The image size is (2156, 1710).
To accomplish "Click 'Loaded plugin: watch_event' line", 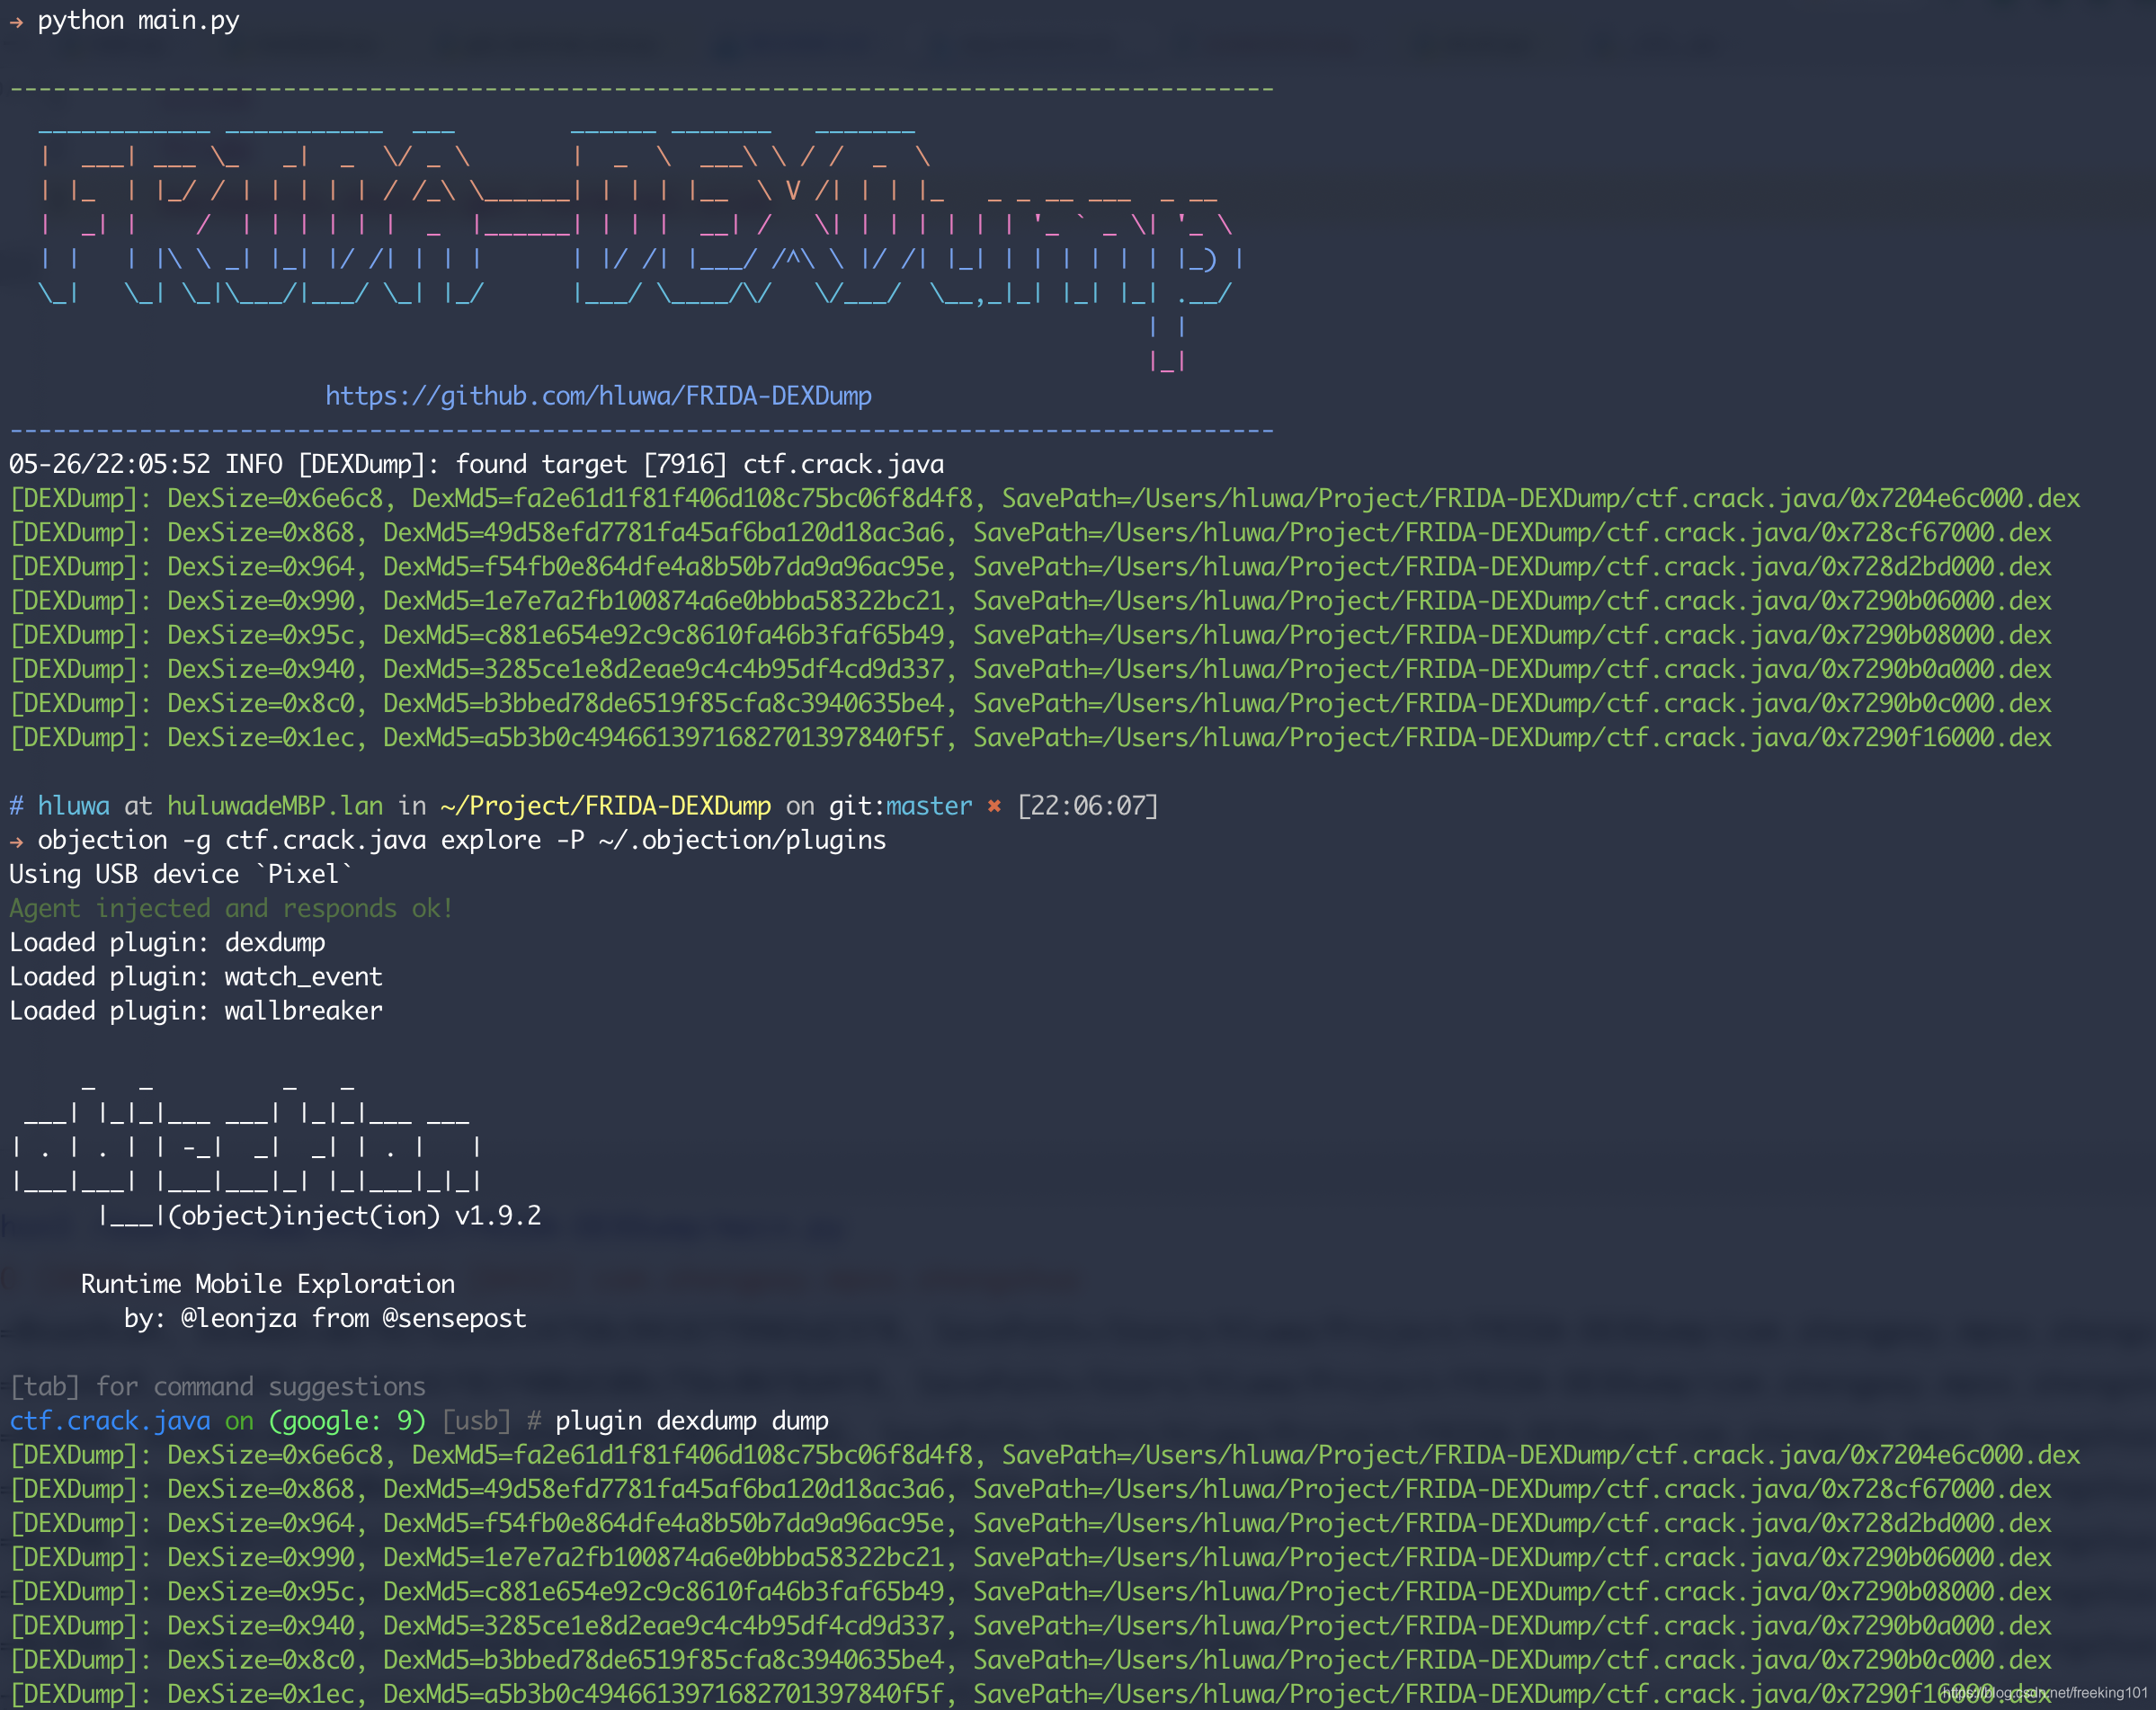I will click(x=196, y=977).
